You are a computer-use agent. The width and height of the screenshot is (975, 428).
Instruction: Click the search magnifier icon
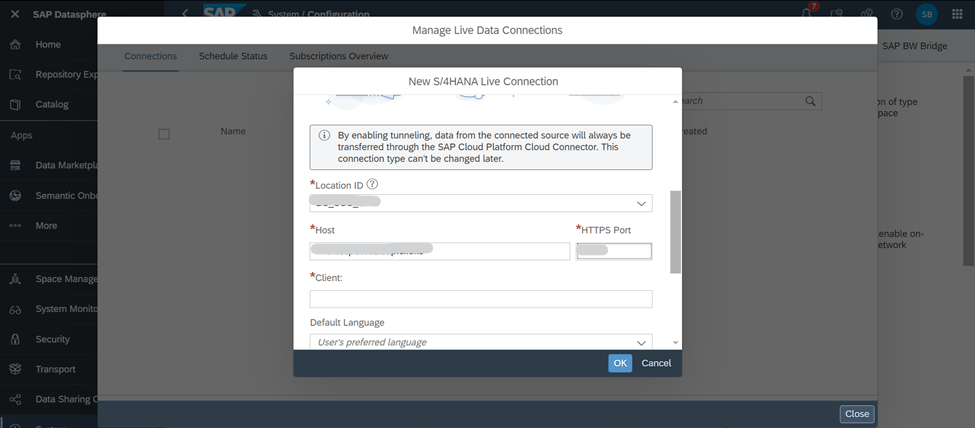click(810, 101)
